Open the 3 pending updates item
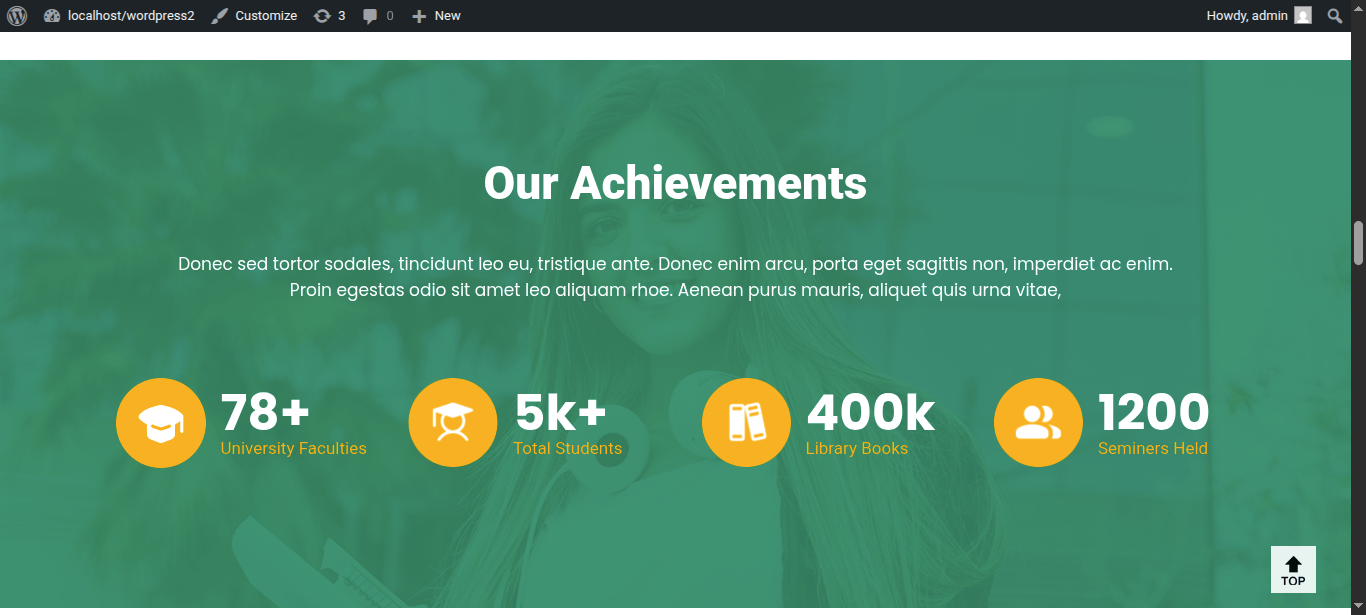Screen dimensions: 1366x615 pos(330,16)
